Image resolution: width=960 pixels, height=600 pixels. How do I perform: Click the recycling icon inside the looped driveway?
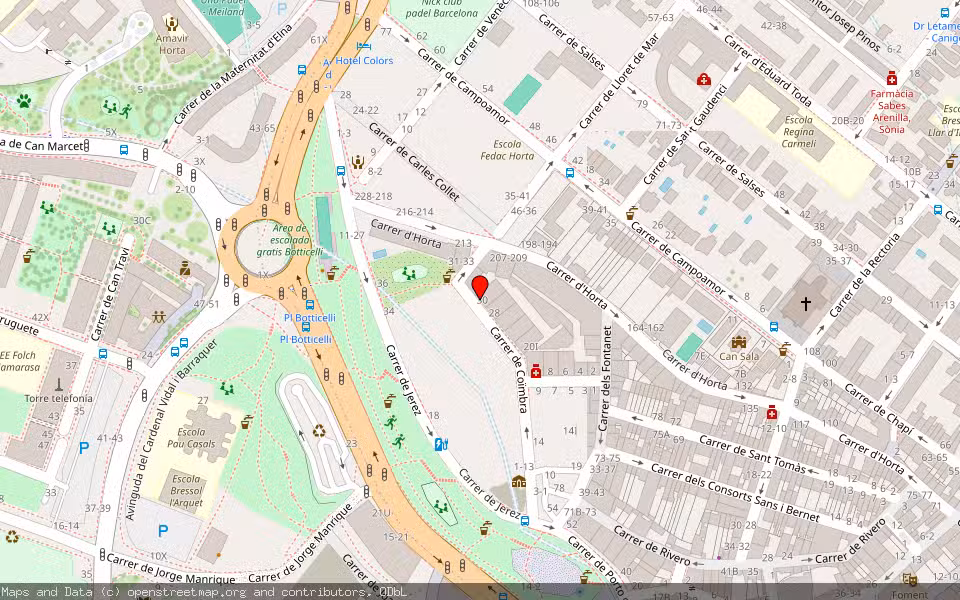[x=319, y=431]
